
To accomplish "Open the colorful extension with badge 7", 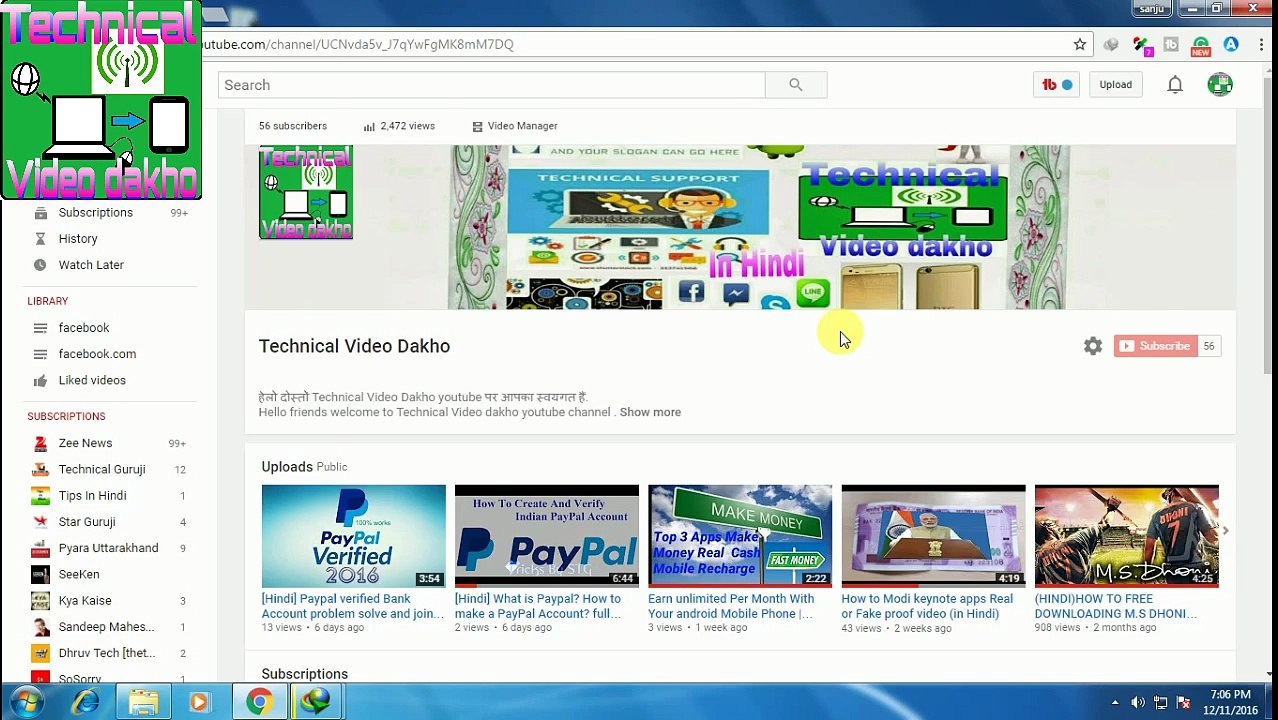I will (1141, 45).
